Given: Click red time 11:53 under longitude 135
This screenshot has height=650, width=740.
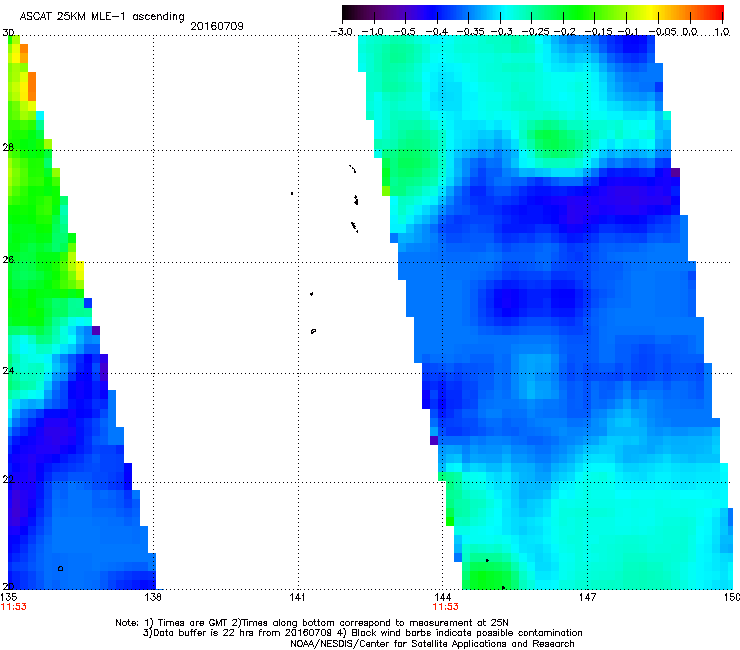Looking at the screenshot, I should 14,607.
